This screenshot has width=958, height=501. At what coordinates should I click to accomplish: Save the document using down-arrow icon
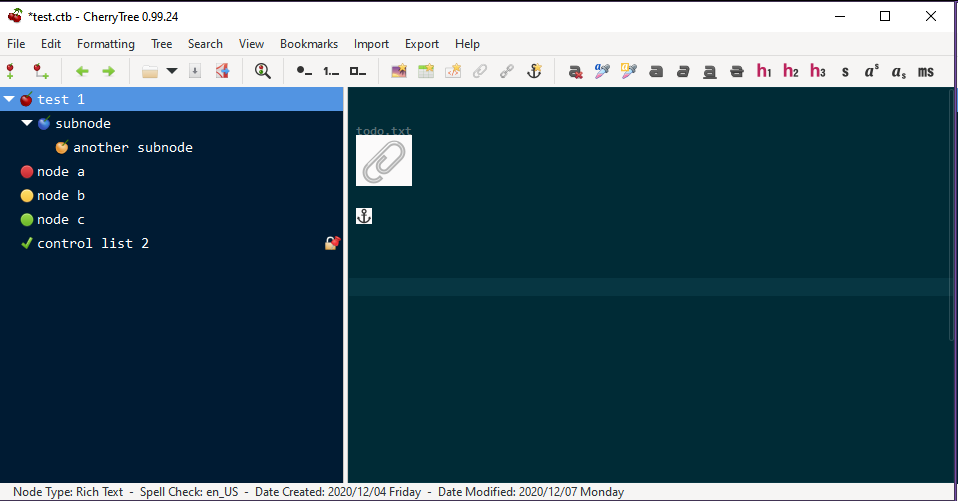tap(195, 71)
